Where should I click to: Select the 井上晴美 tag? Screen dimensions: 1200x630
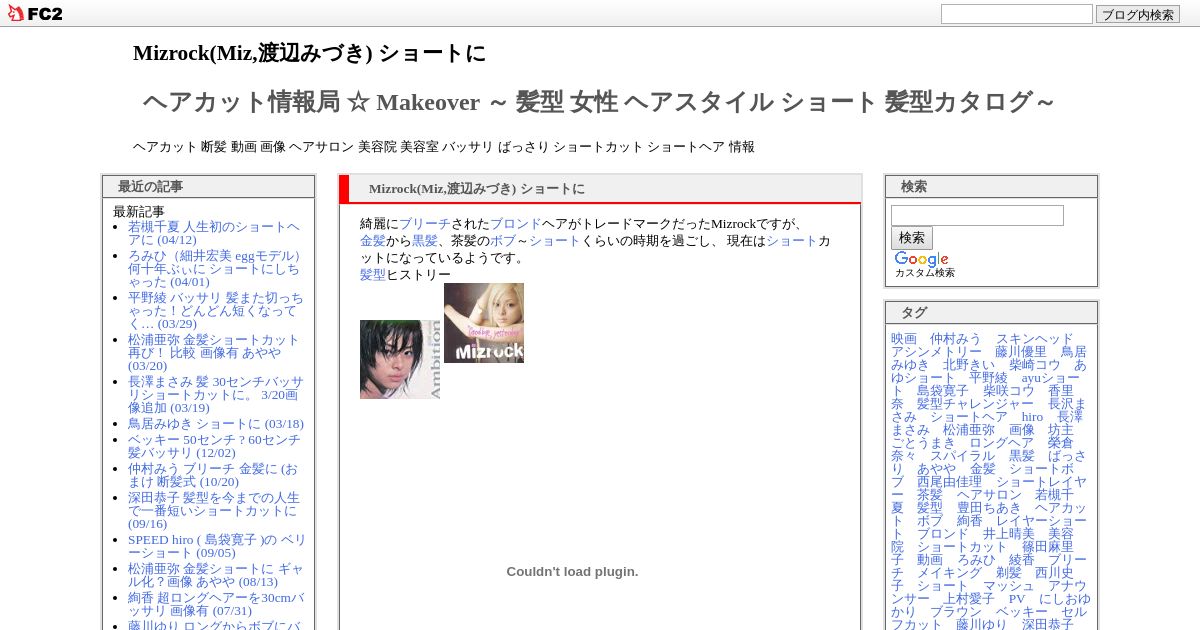(1008, 534)
